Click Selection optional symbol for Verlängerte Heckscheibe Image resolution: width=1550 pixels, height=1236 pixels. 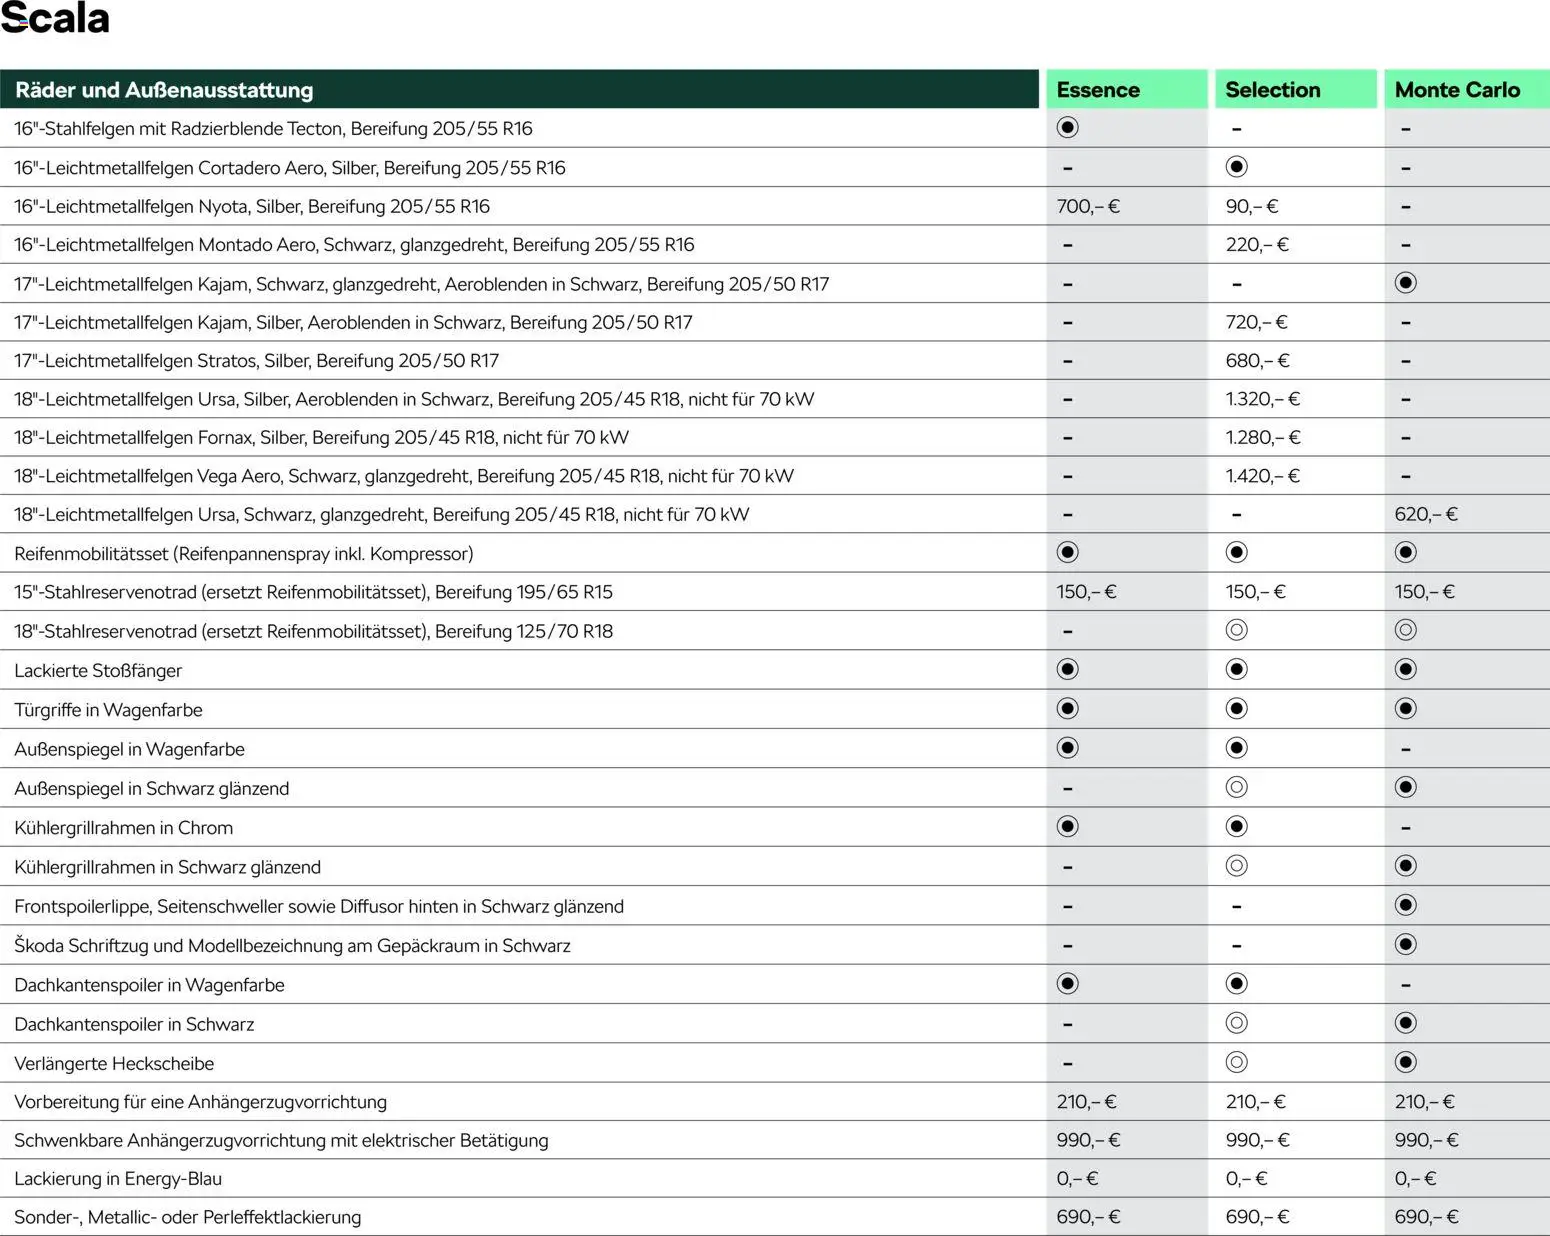(x=1236, y=1062)
